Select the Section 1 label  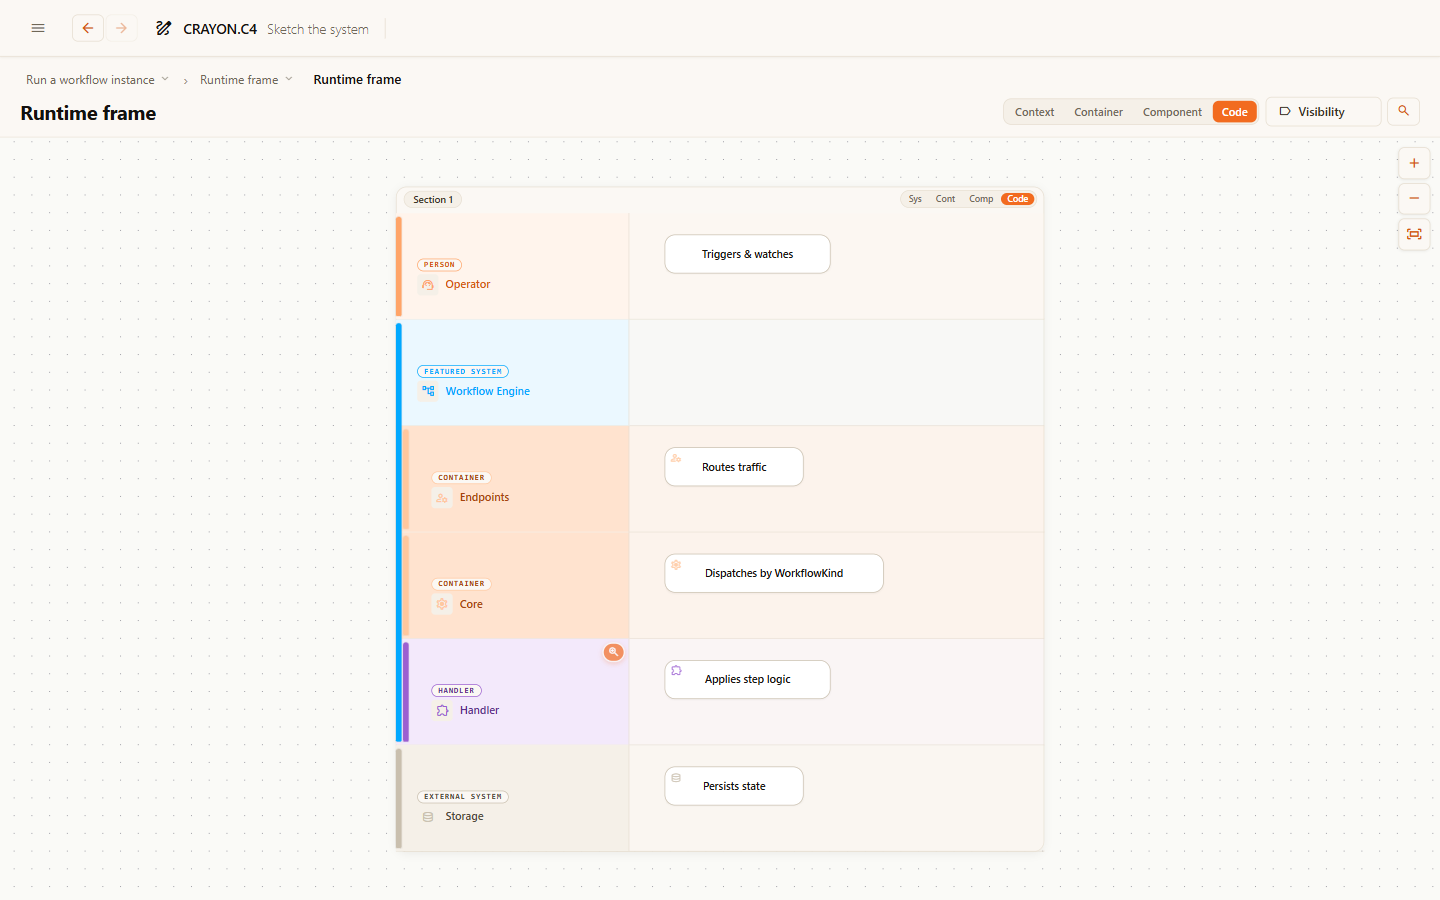click(433, 200)
